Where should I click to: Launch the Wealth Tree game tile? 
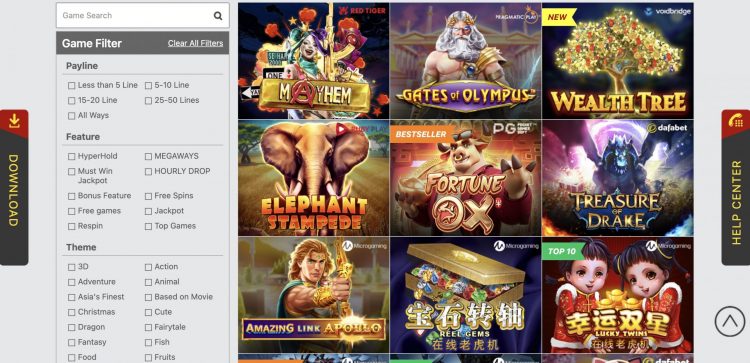[618, 61]
